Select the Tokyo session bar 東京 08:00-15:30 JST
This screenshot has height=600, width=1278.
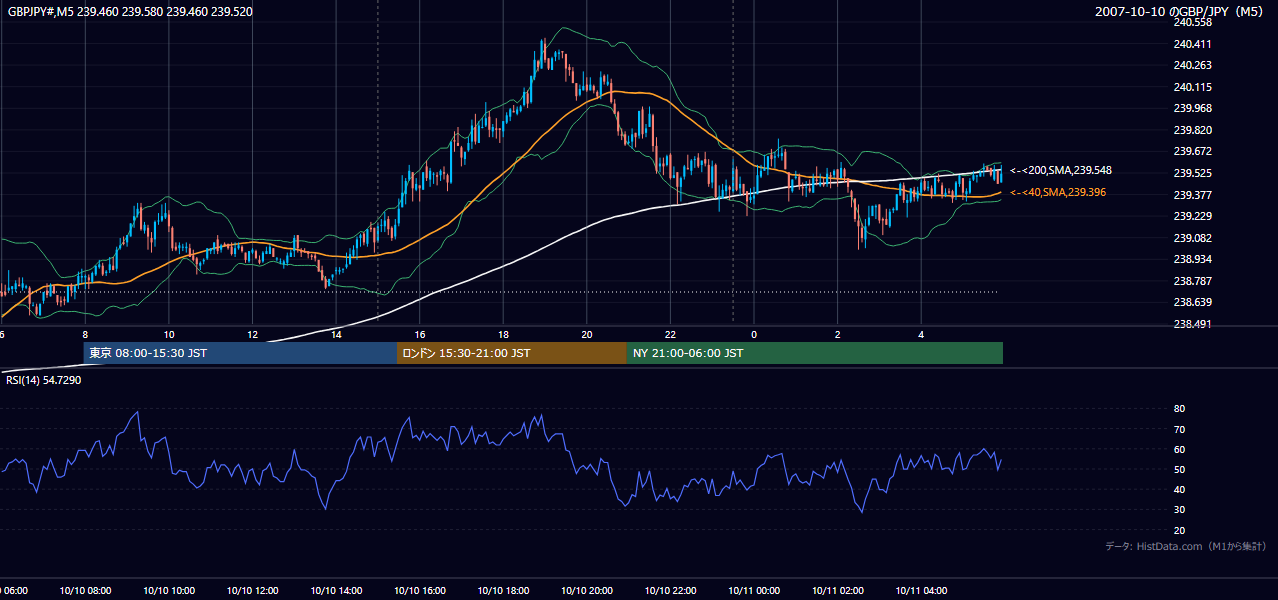tap(240, 353)
